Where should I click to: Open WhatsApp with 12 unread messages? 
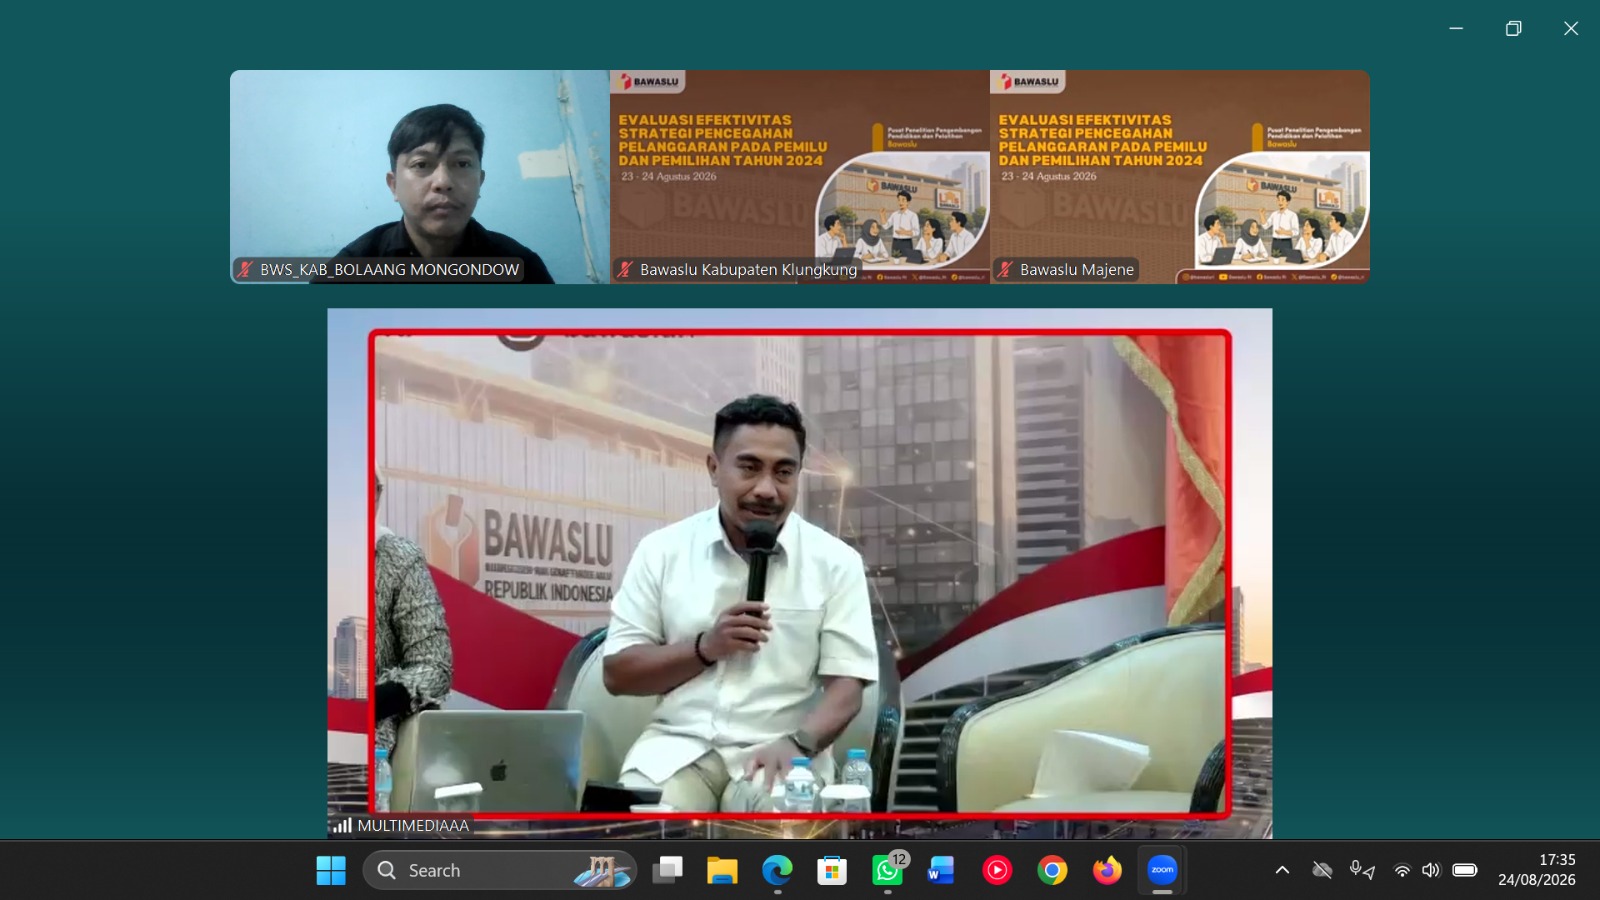pos(887,870)
